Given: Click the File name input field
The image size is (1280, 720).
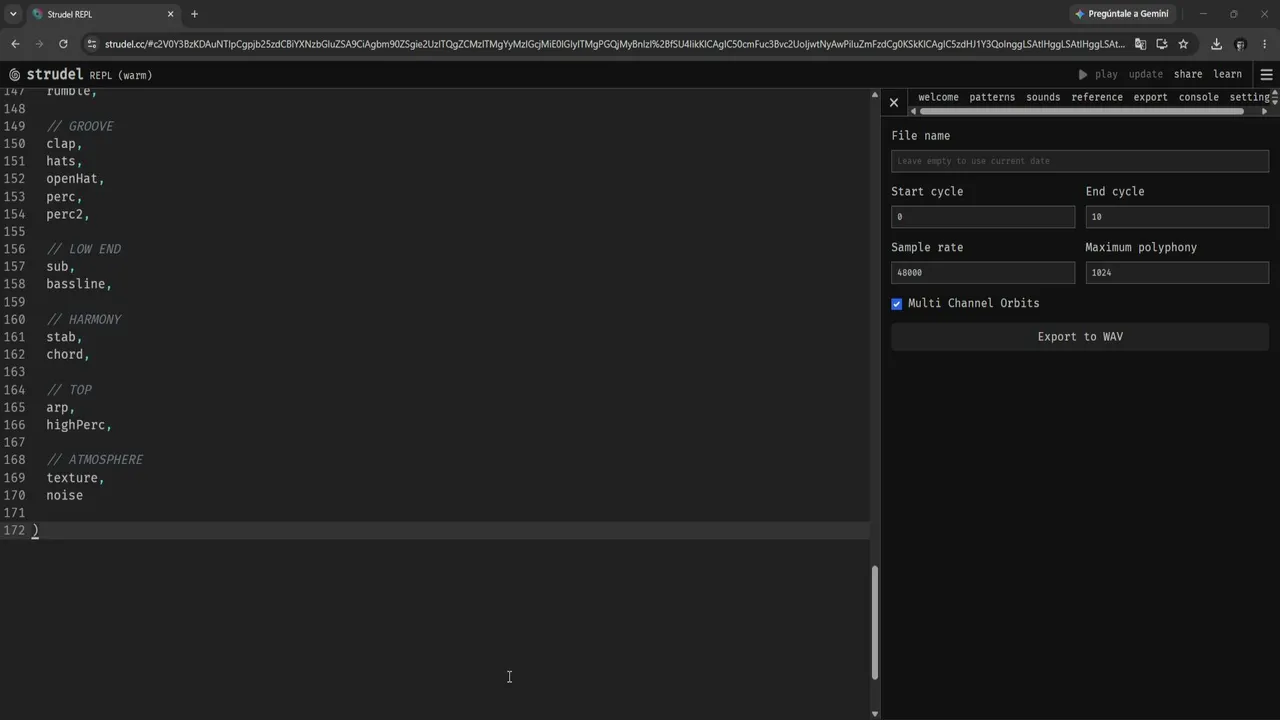Looking at the screenshot, I should pyautogui.click(x=1080, y=161).
